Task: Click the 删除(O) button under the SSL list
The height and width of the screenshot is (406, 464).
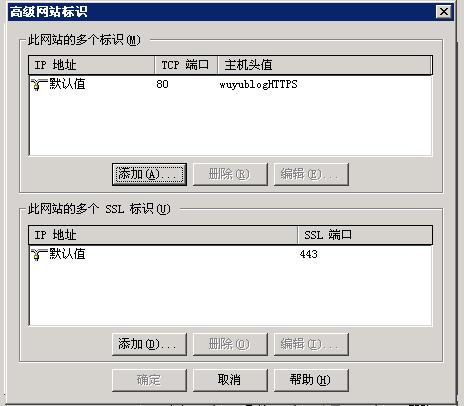Action: [230, 344]
